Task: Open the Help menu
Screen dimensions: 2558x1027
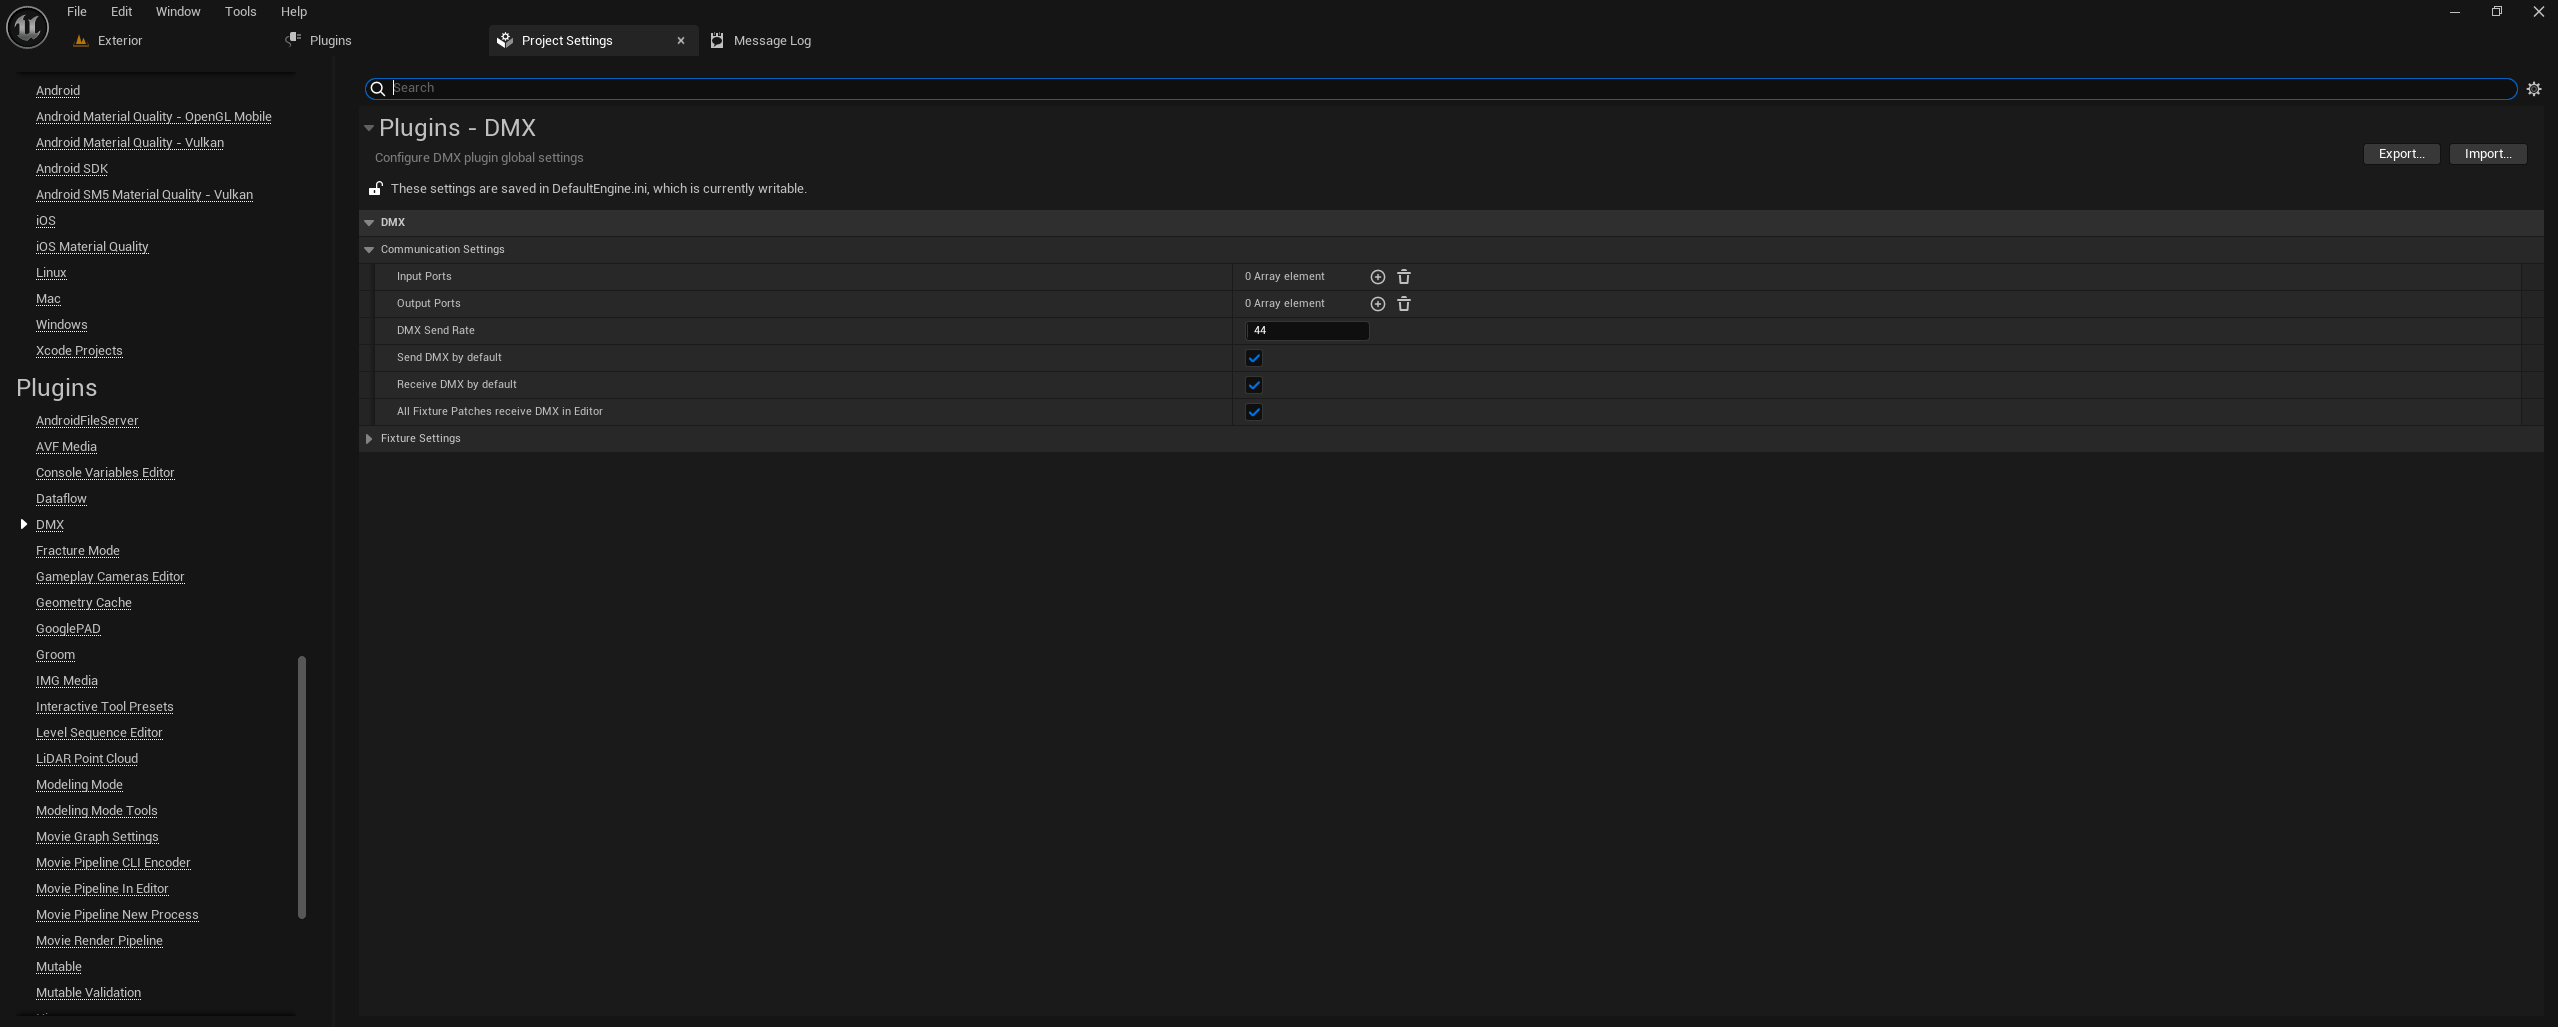Action: (294, 12)
